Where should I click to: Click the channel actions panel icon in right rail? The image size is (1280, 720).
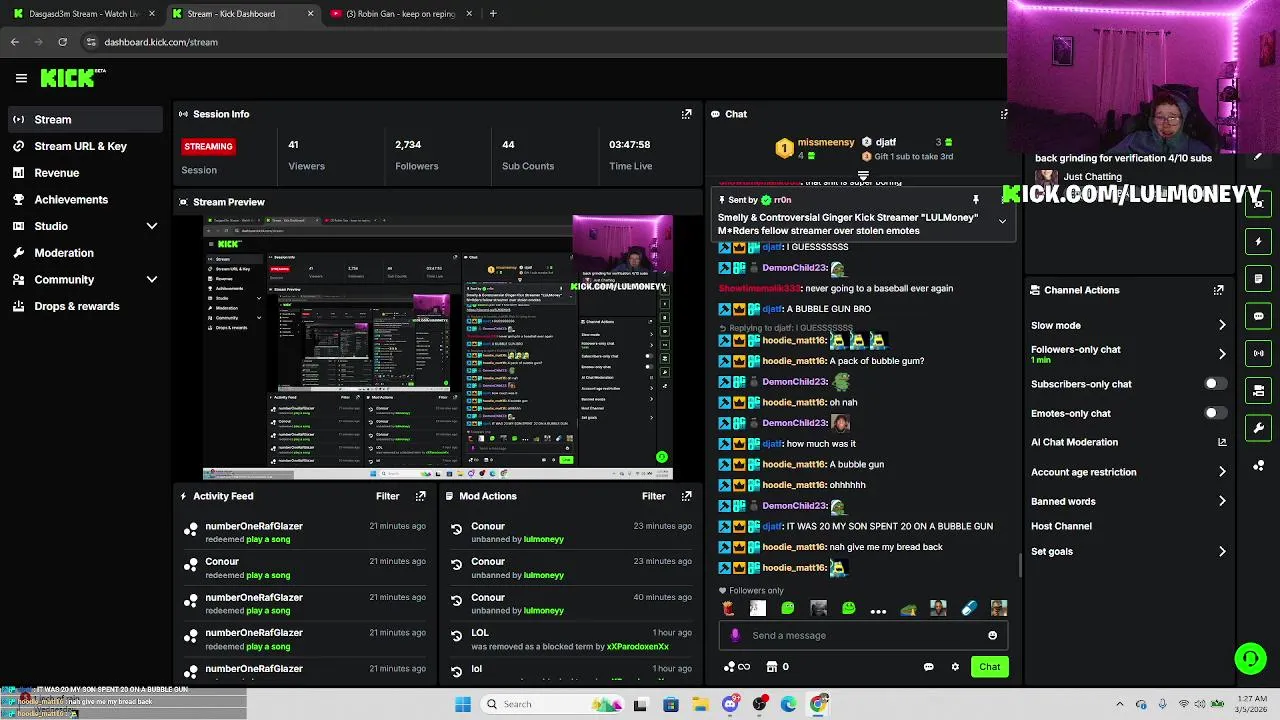tap(1258, 391)
